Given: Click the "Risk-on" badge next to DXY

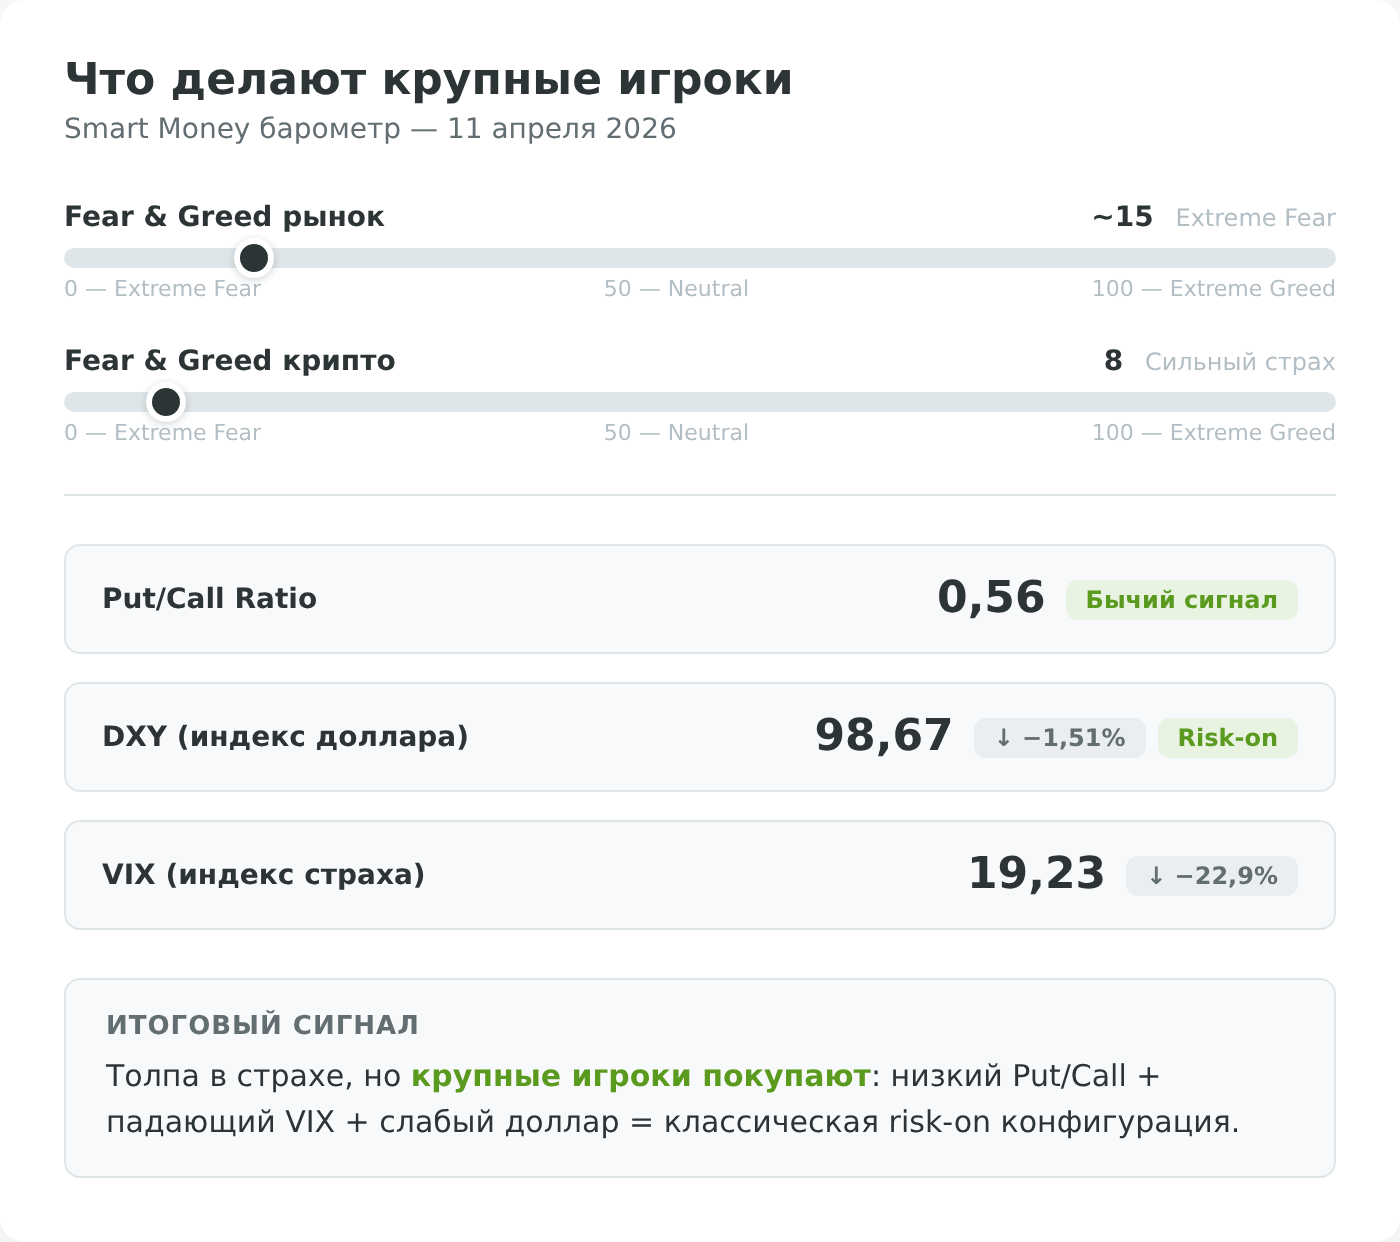Looking at the screenshot, I should tap(1227, 738).
